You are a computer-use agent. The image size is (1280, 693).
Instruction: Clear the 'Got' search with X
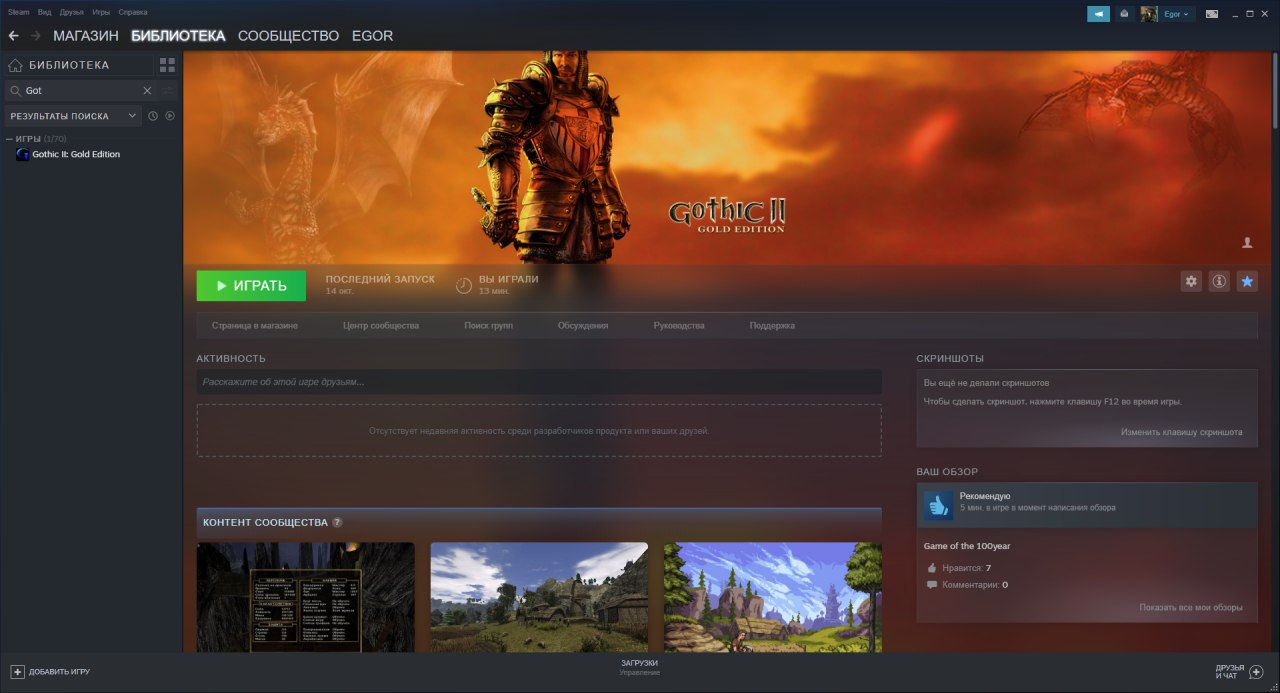(x=147, y=90)
